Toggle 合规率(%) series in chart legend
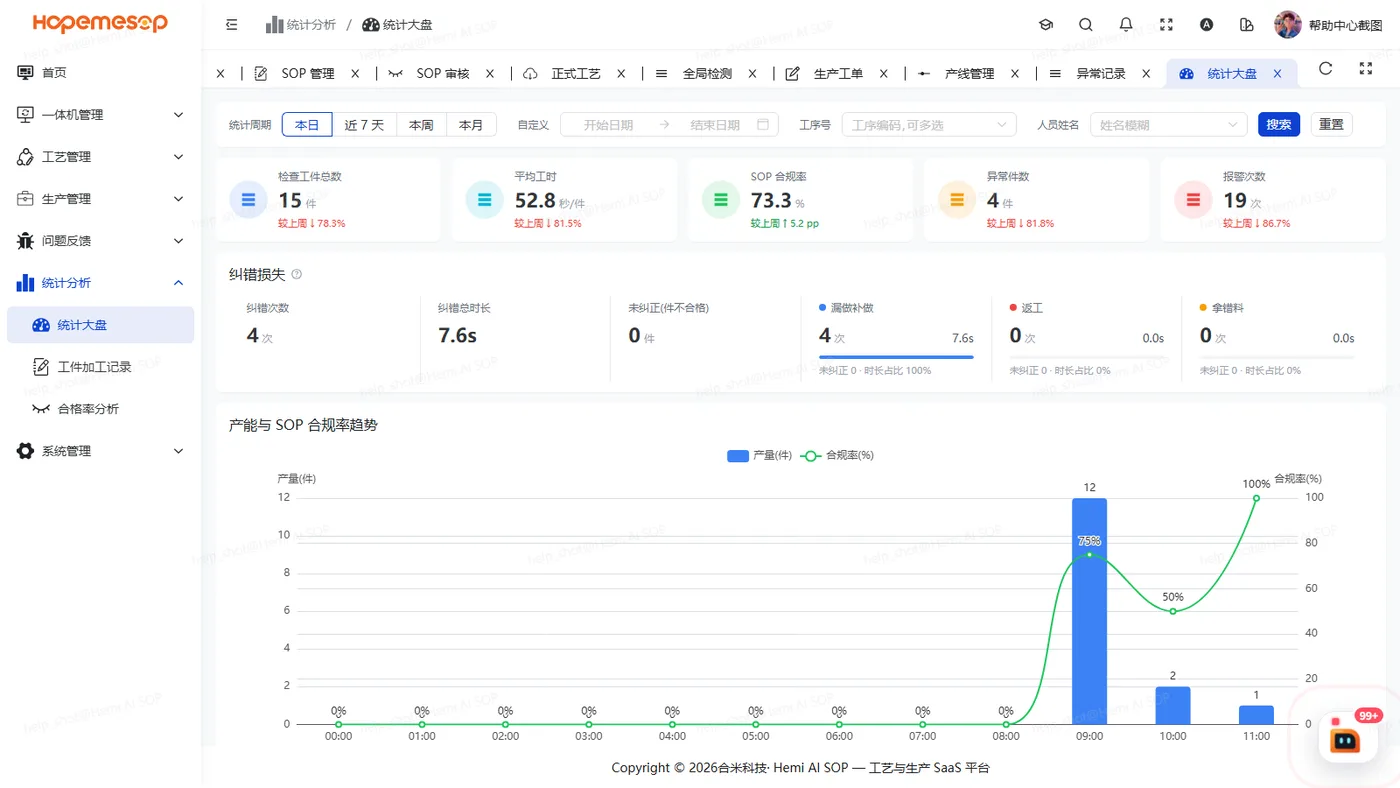Screen dimensions: 1400x788 tap(838, 455)
